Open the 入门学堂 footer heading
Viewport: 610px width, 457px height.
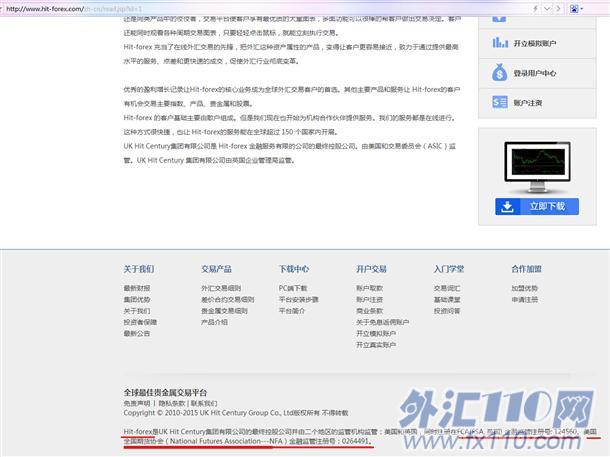449,269
